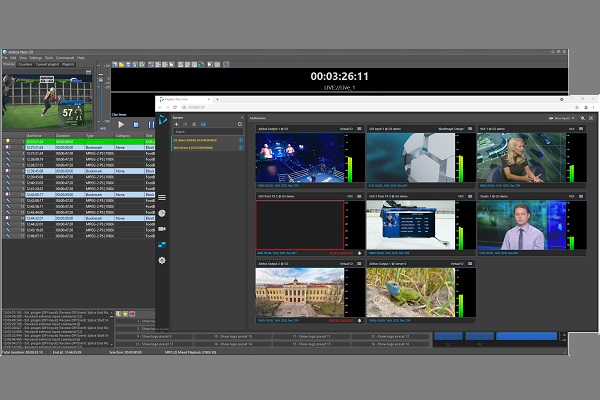This screenshot has width=600, height=400.
Task: Open info for GS demo server
Action: 241,140
